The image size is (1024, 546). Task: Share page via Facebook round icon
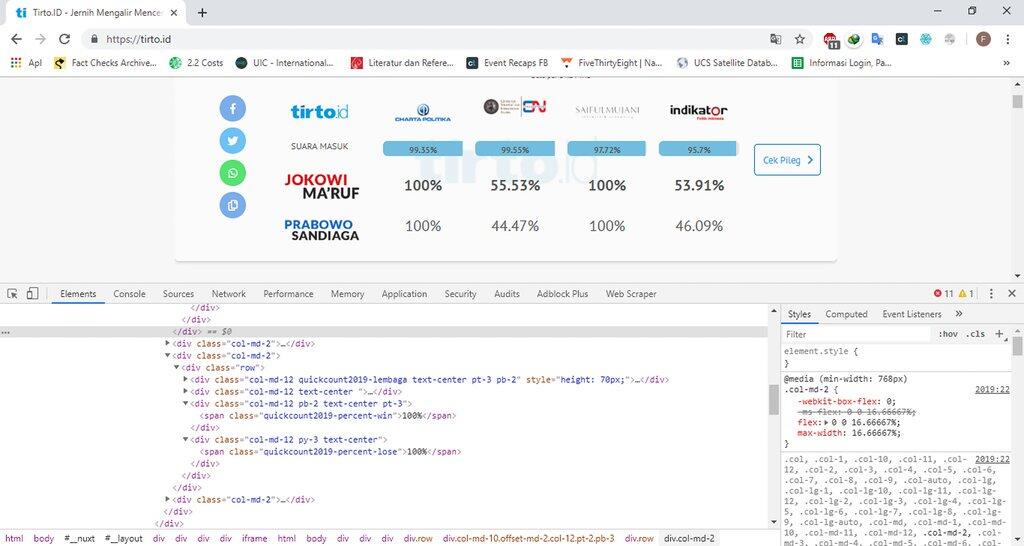pyautogui.click(x=232, y=108)
